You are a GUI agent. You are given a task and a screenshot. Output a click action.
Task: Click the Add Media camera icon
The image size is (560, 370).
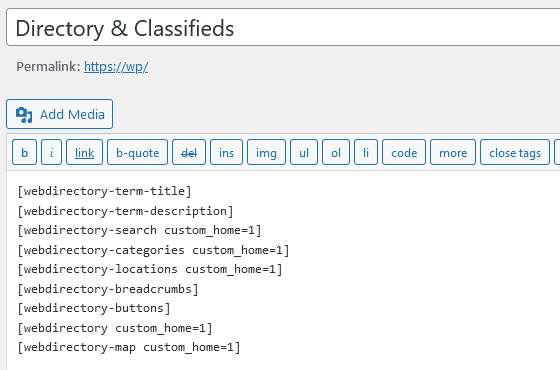coord(24,115)
